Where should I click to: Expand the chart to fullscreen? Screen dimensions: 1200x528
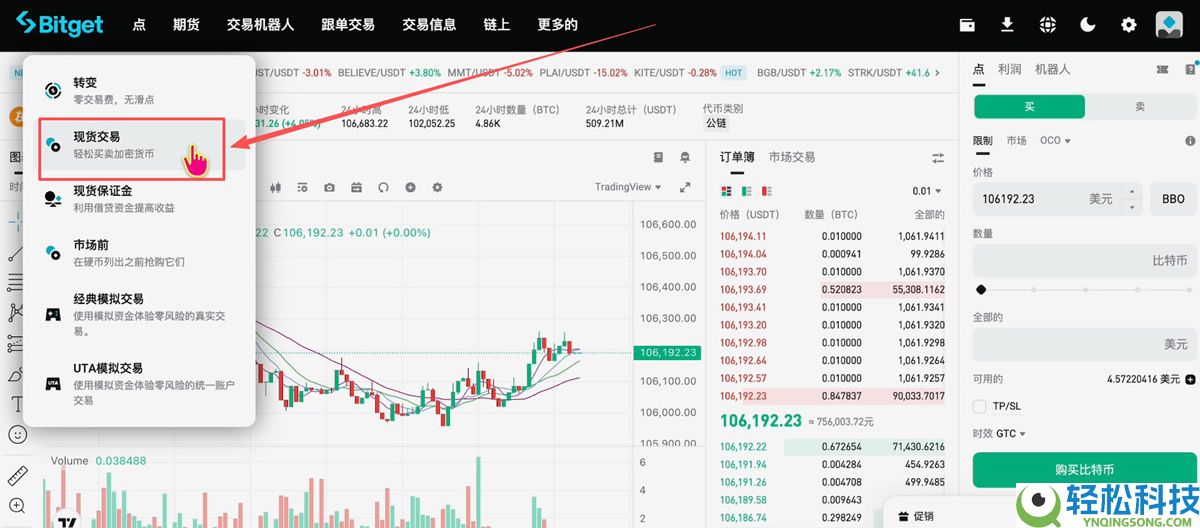pos(685,187)
